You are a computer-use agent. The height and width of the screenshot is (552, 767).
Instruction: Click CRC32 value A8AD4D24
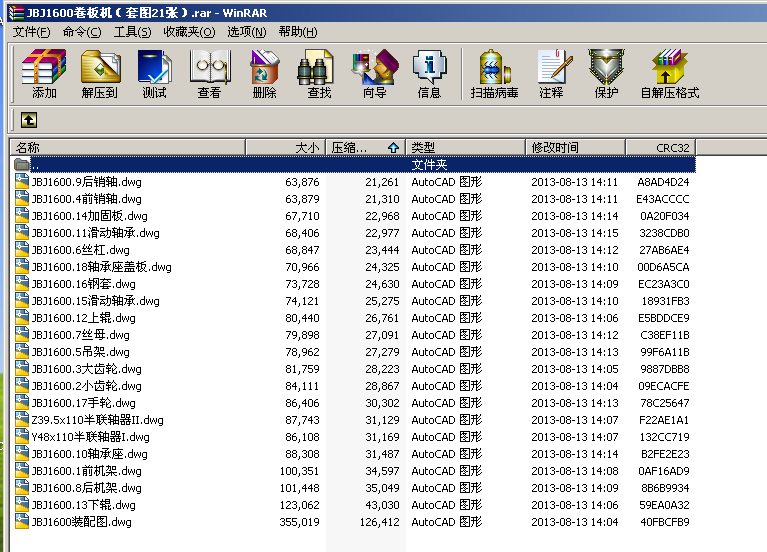point(663,182)
